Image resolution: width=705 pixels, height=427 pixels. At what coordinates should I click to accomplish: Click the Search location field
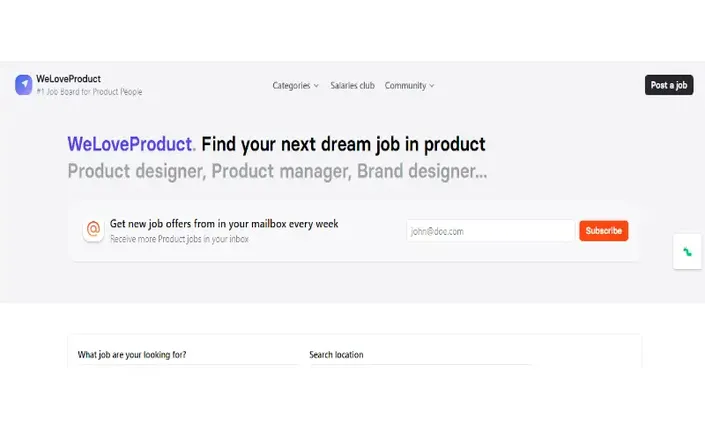[x=419, y=355]
